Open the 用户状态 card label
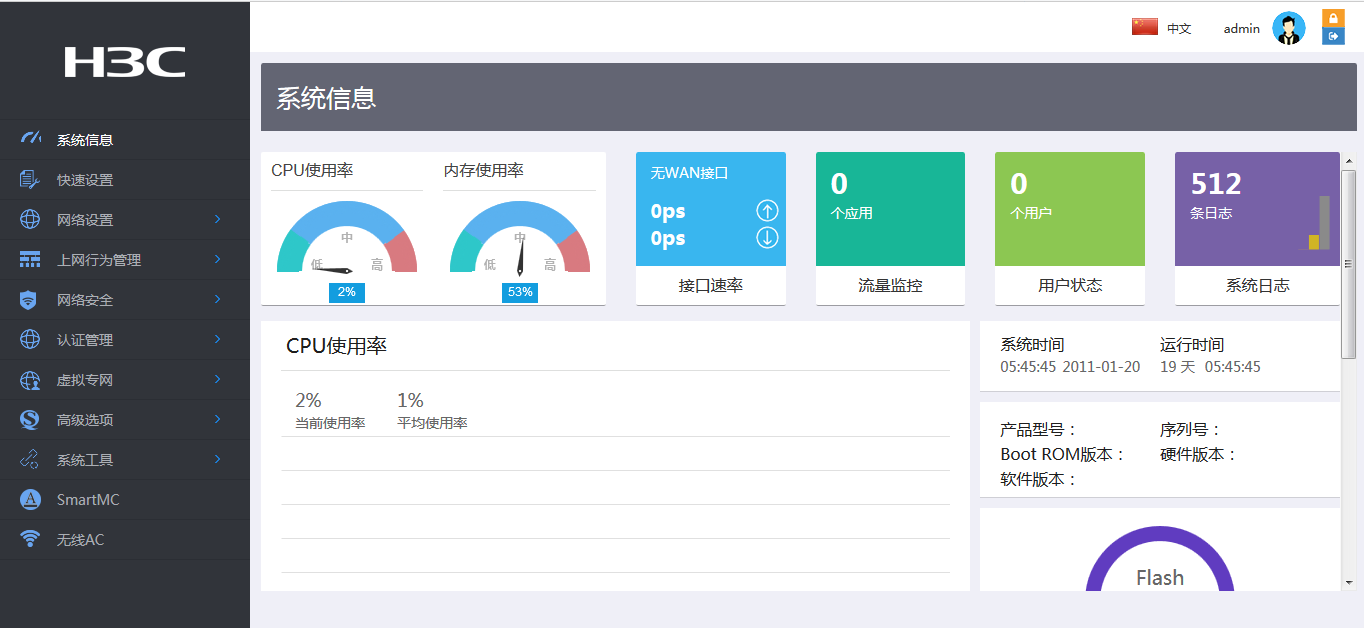Image resolution: width=1364 pixels, height=628 pixels. pos(1070,285)
